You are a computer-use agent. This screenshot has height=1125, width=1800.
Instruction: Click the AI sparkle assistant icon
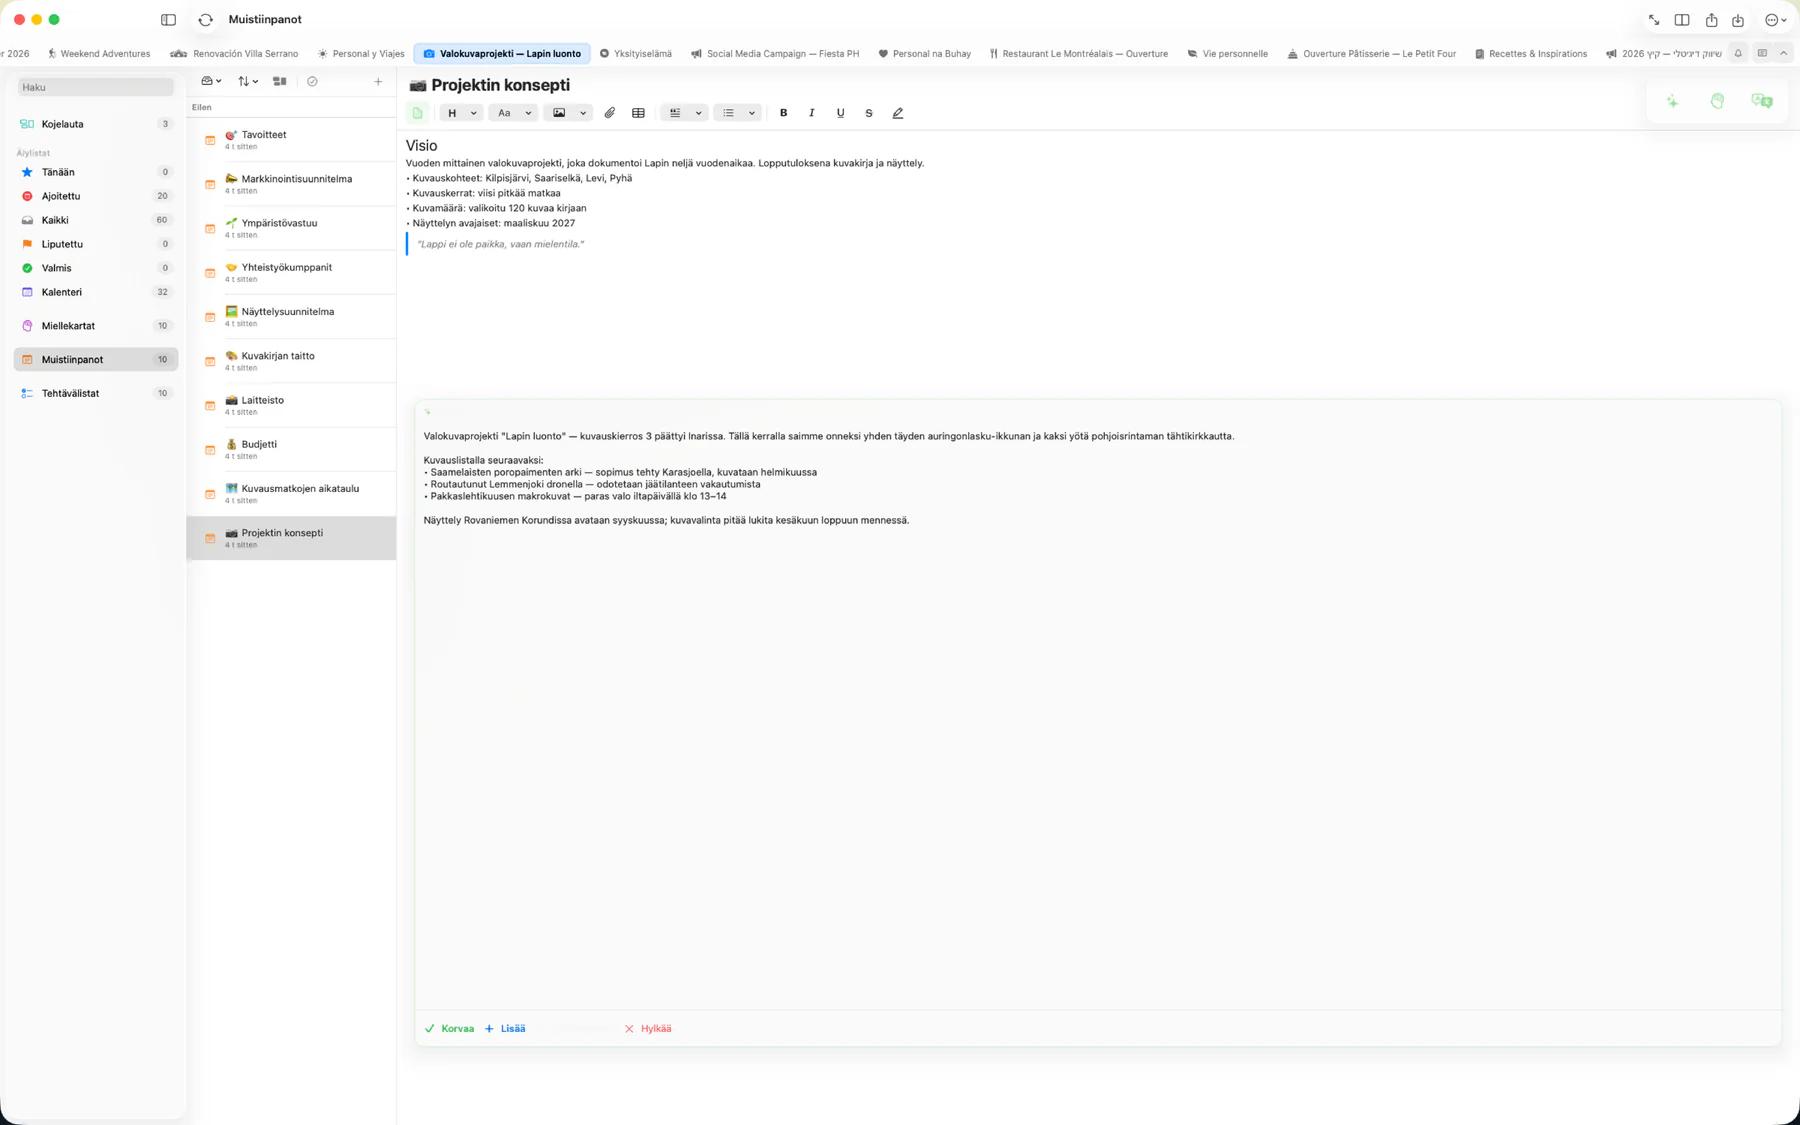pyautogui.click(x=1672, y=101)
